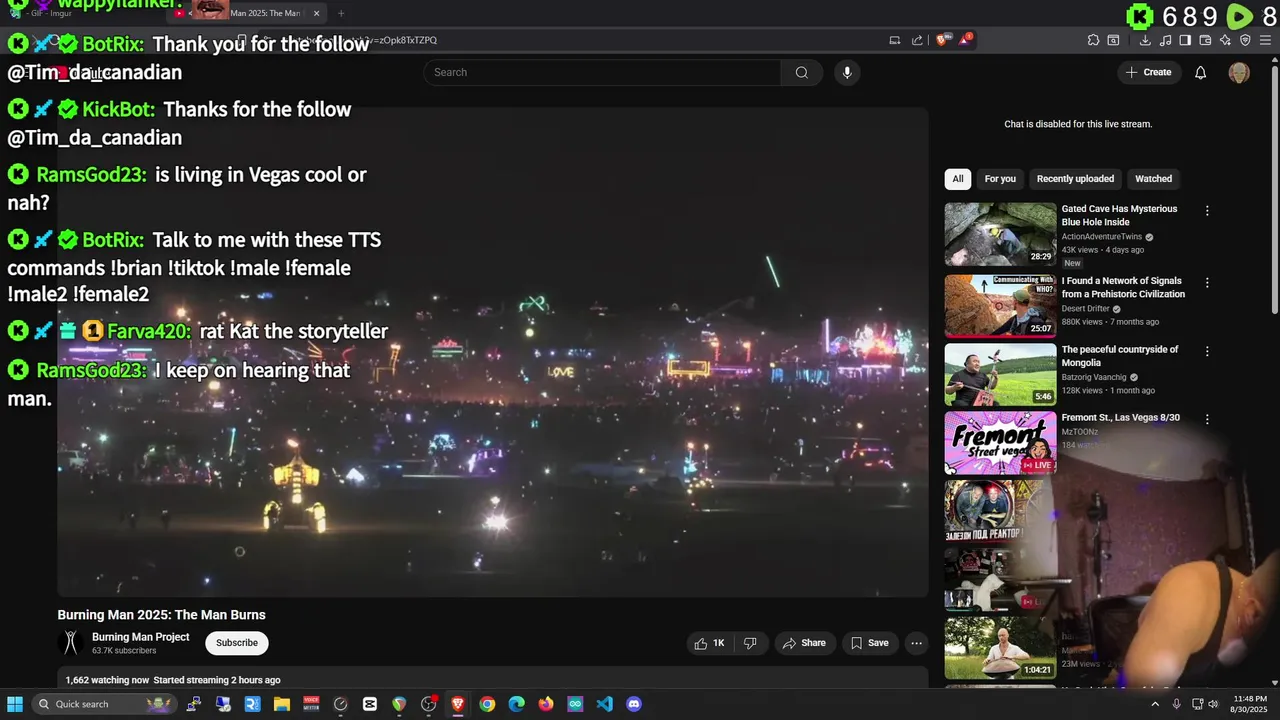The width and height of the screenshot is (1280, 720).
Task: Open browser downloads icon
Action: (x=1145, y=40)
